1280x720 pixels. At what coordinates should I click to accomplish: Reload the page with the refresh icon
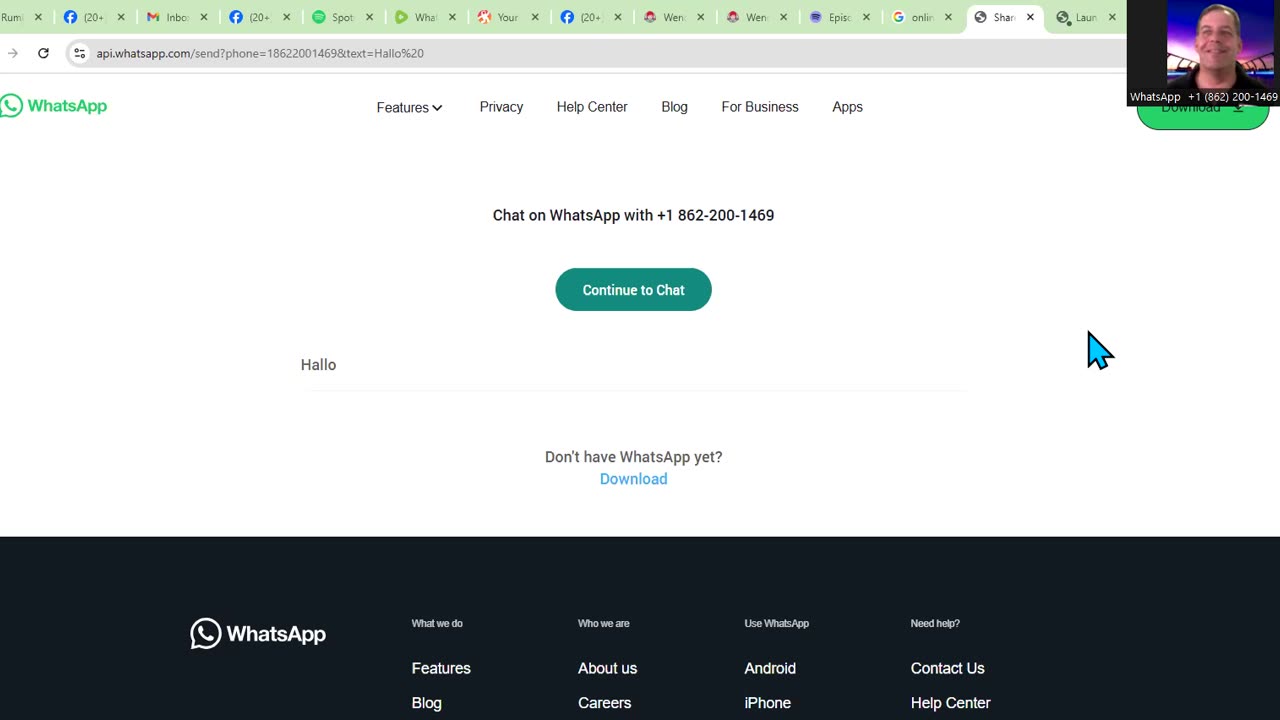[x=43, y=53]
